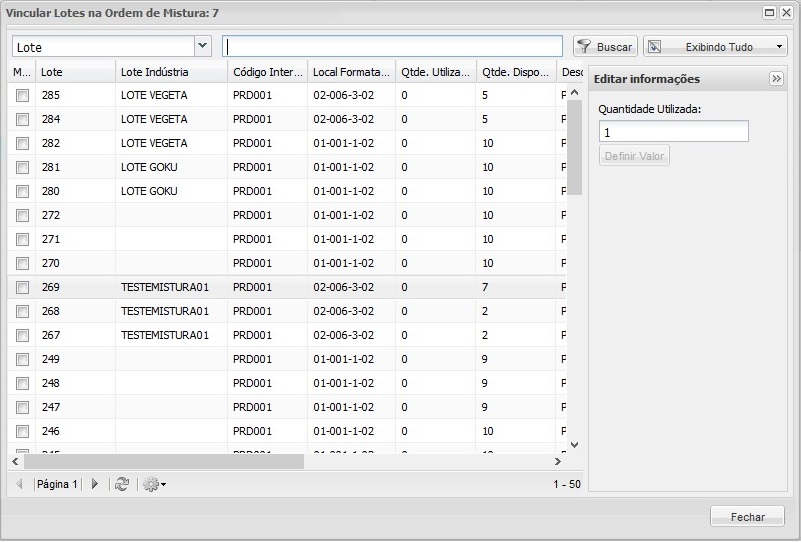This screenshot has width=801, height=543.
Task: Click PRD001 code in row 280
Action: 252,191
